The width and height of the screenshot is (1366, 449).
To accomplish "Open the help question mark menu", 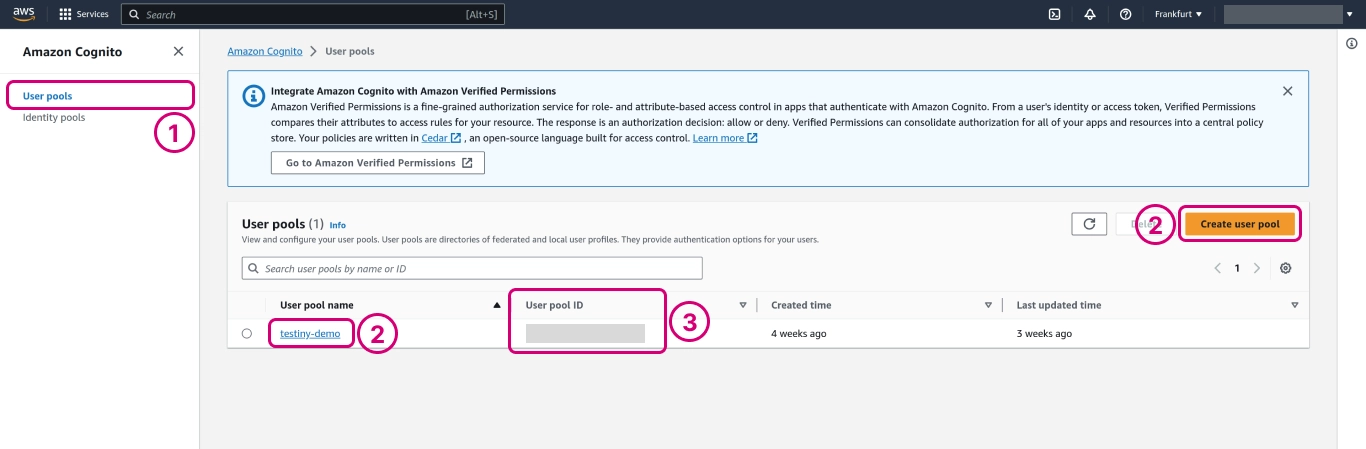I will pyautogui.click(x=1125, y=15).
